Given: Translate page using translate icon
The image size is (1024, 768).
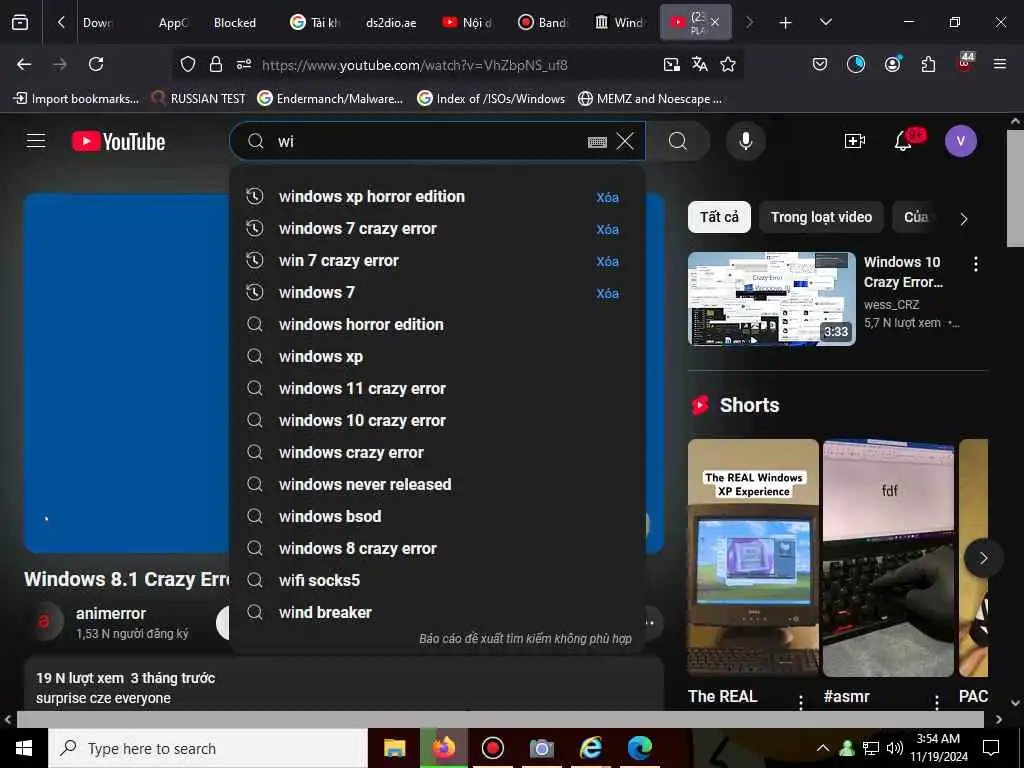Looking at the screenshot, I should 699,64.
